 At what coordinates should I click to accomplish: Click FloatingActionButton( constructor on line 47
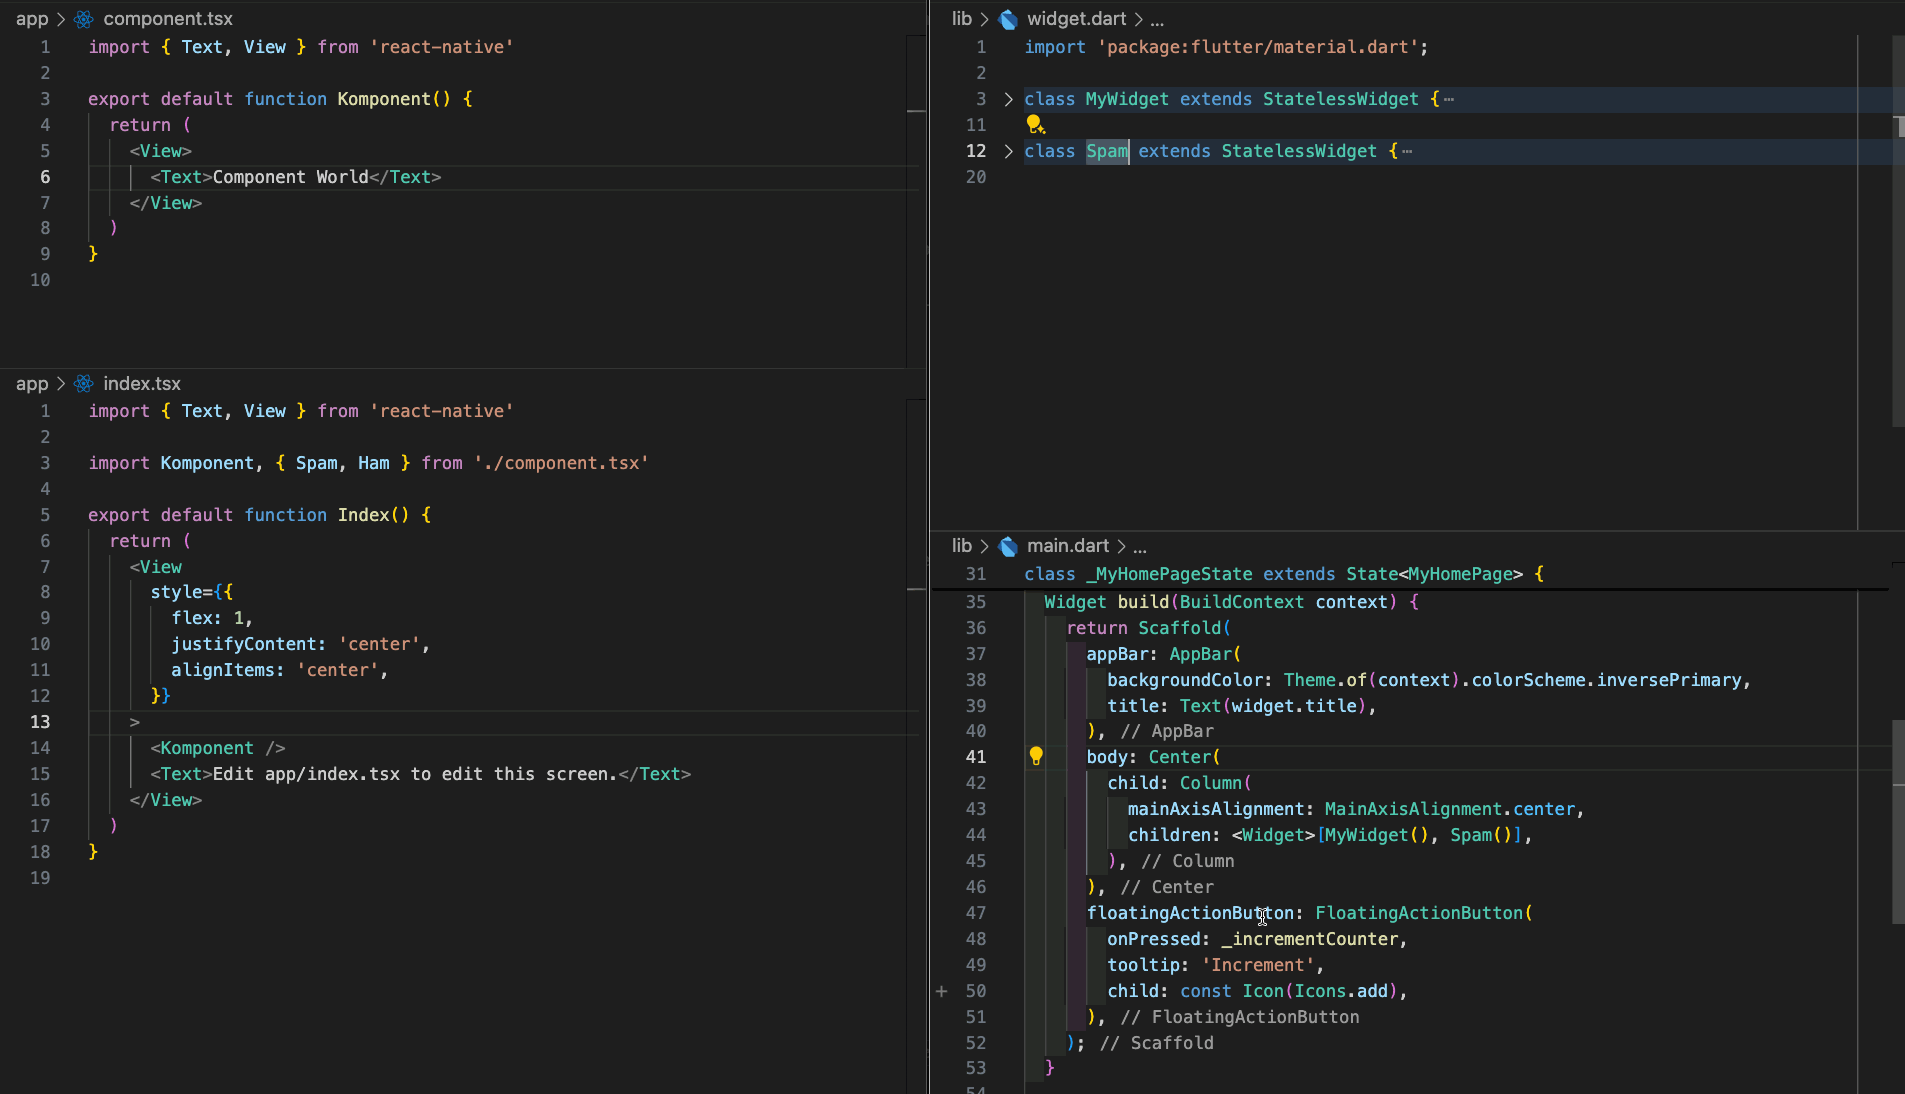click(x=1424, y=913)
